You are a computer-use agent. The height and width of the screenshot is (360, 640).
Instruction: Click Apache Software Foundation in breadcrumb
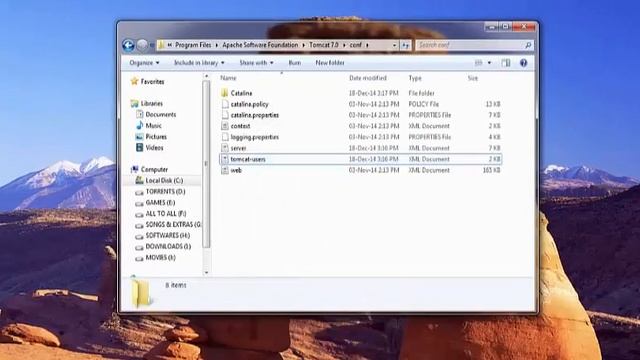coord(260,45)
